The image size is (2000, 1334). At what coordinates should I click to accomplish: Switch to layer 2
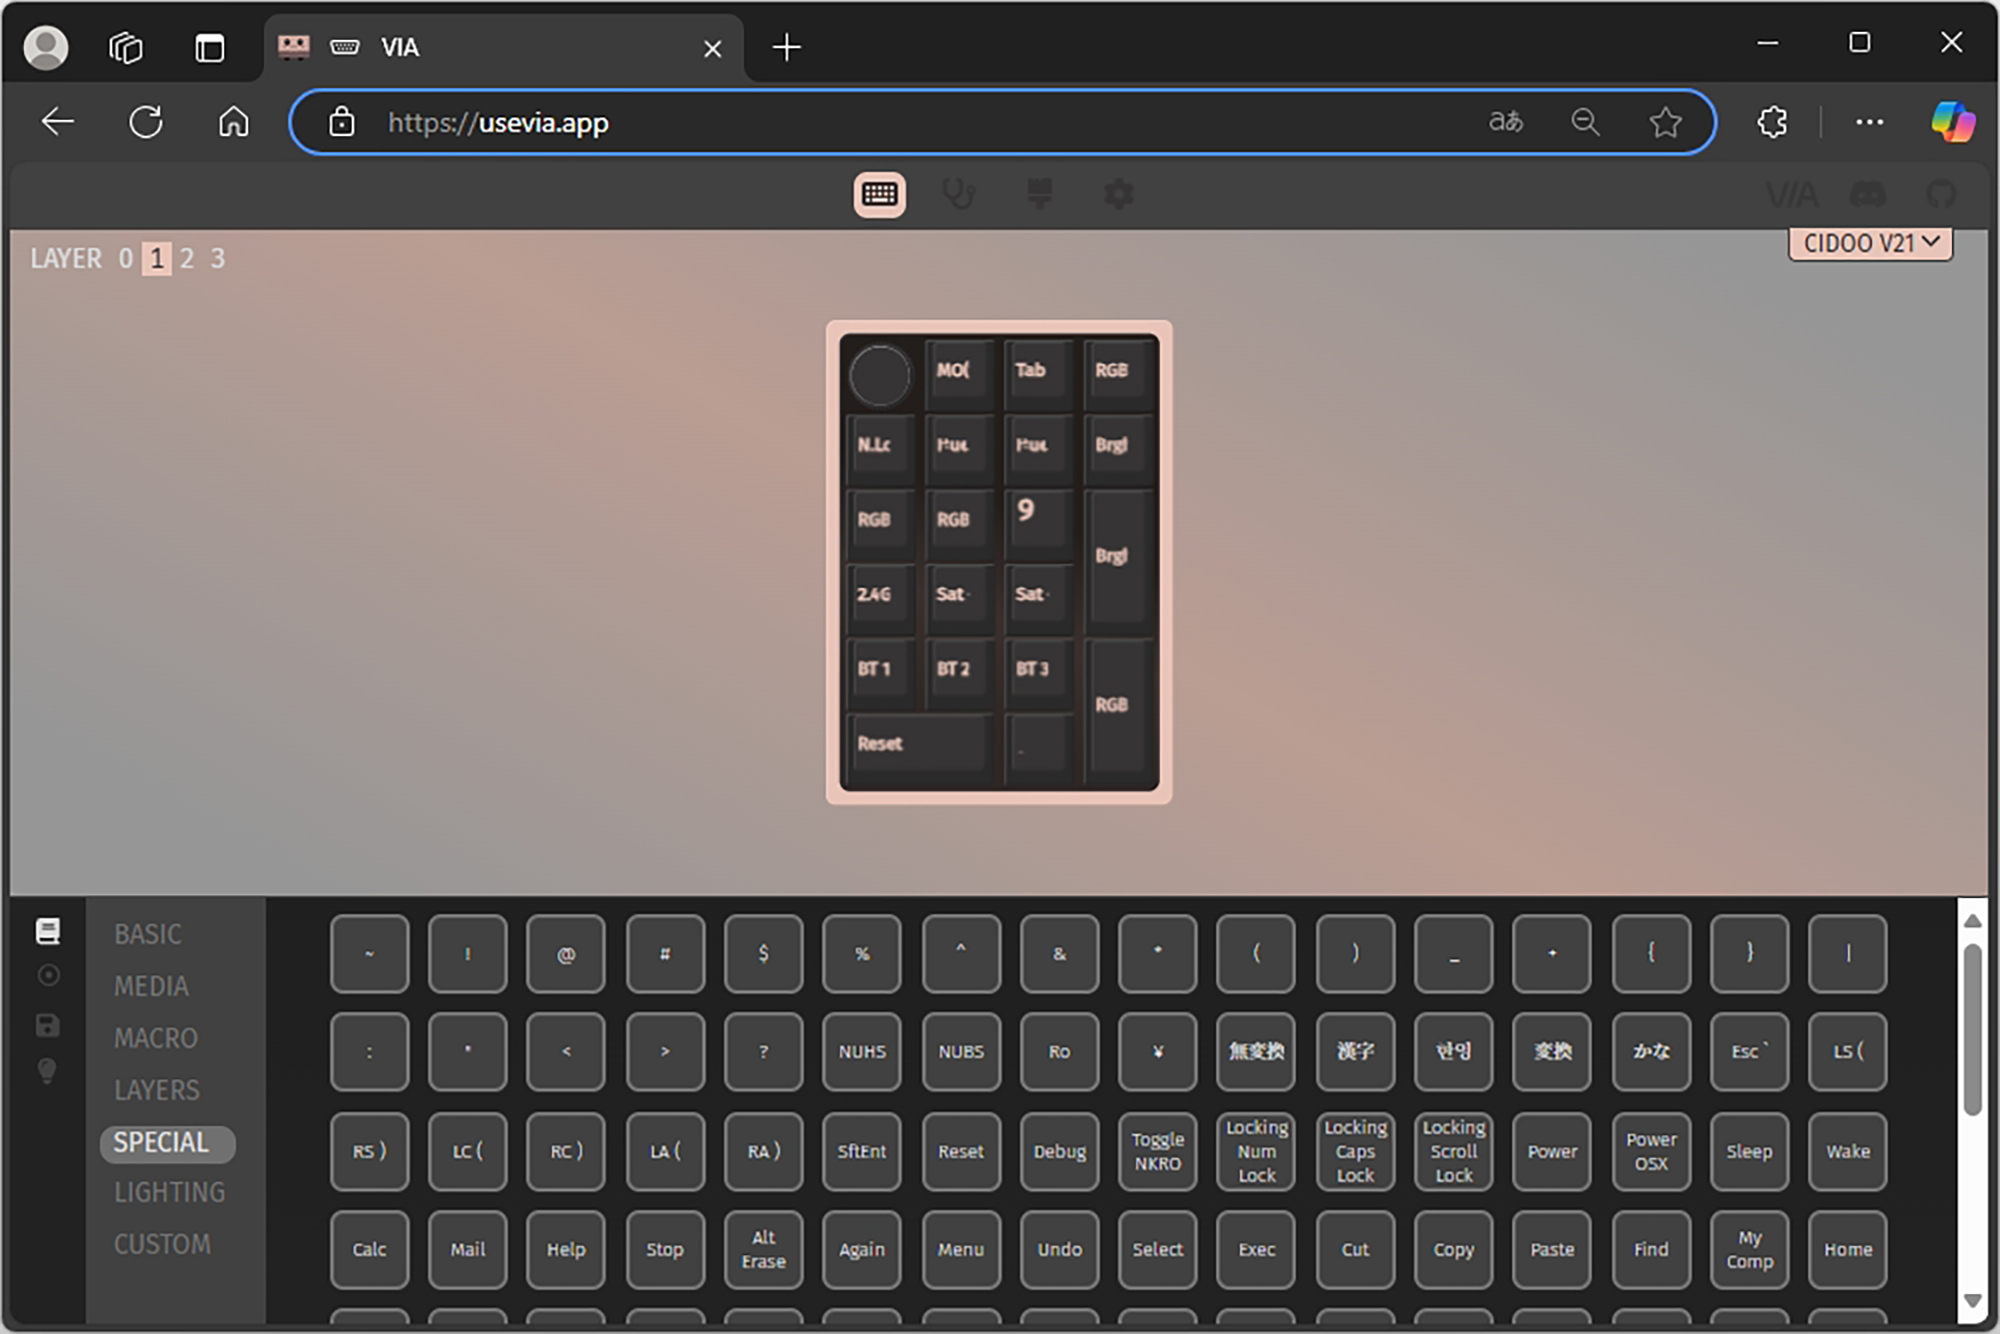(187, 259)
